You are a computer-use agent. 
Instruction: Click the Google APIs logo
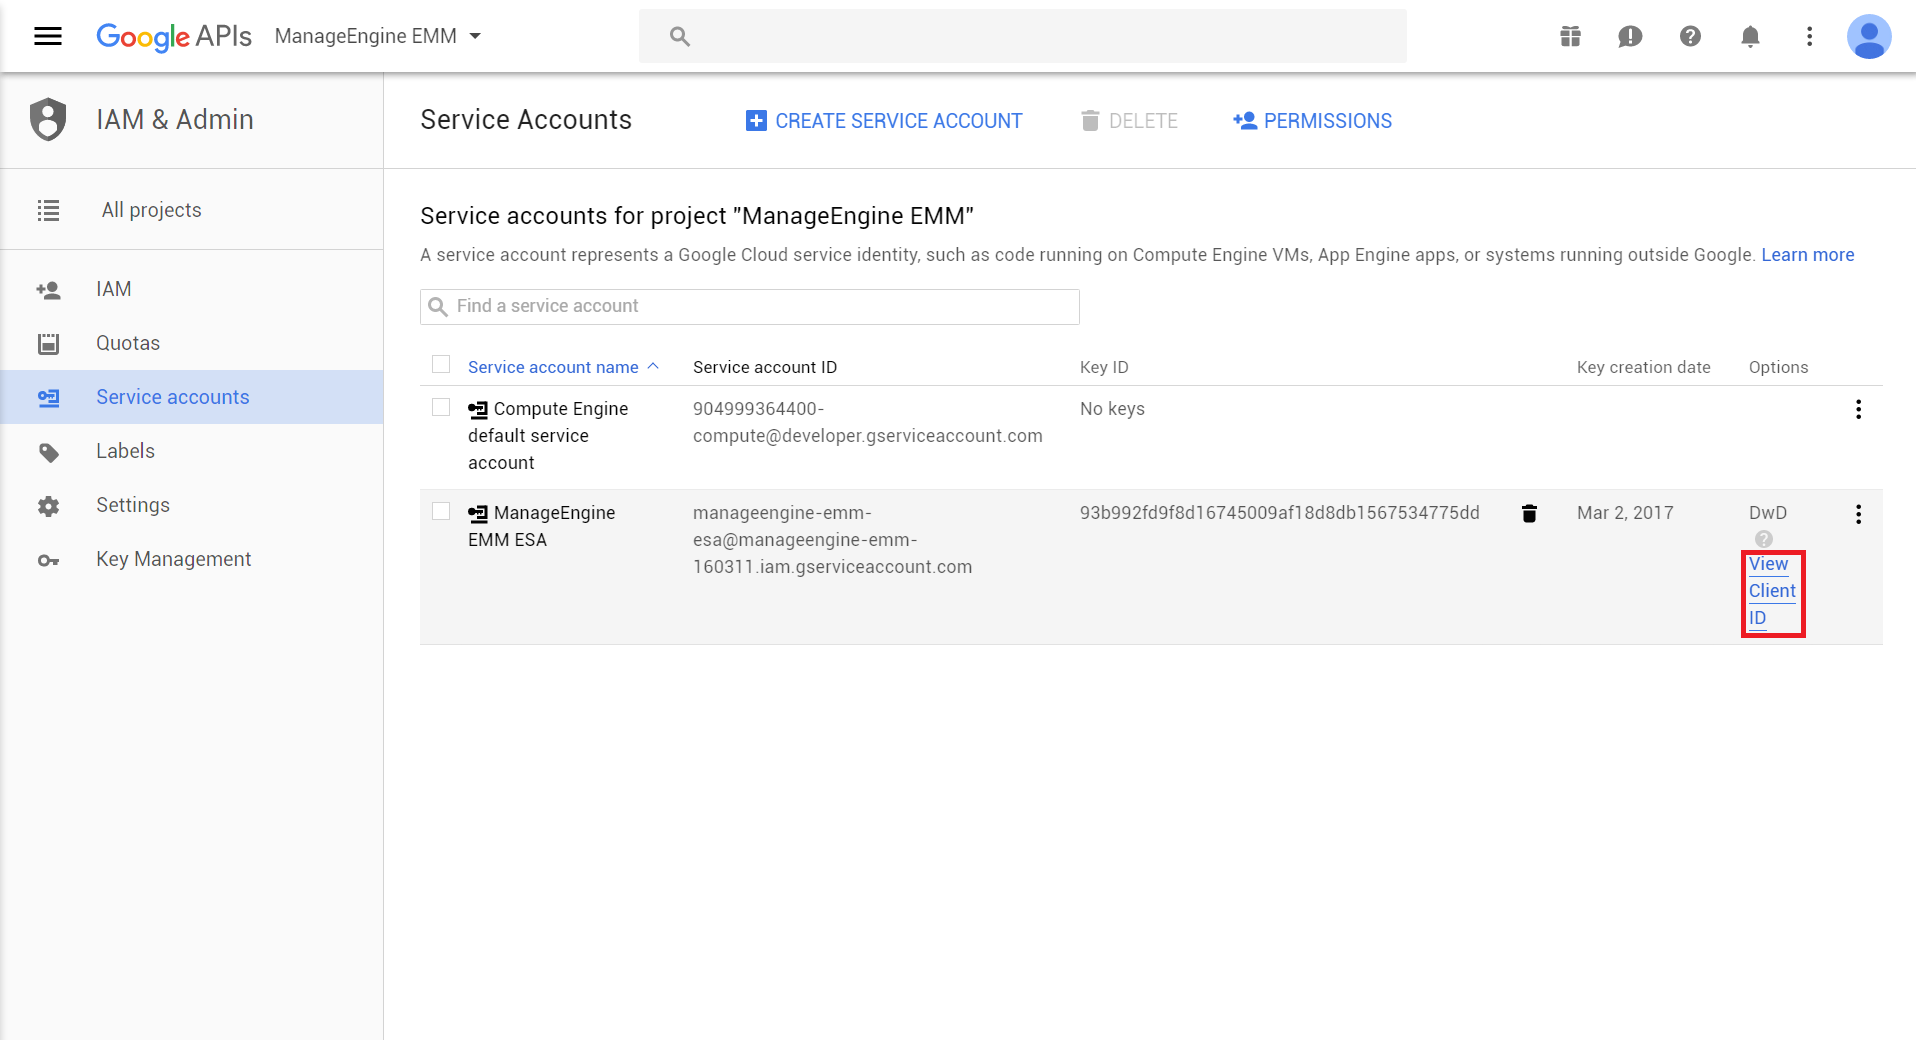coord(174,37)
